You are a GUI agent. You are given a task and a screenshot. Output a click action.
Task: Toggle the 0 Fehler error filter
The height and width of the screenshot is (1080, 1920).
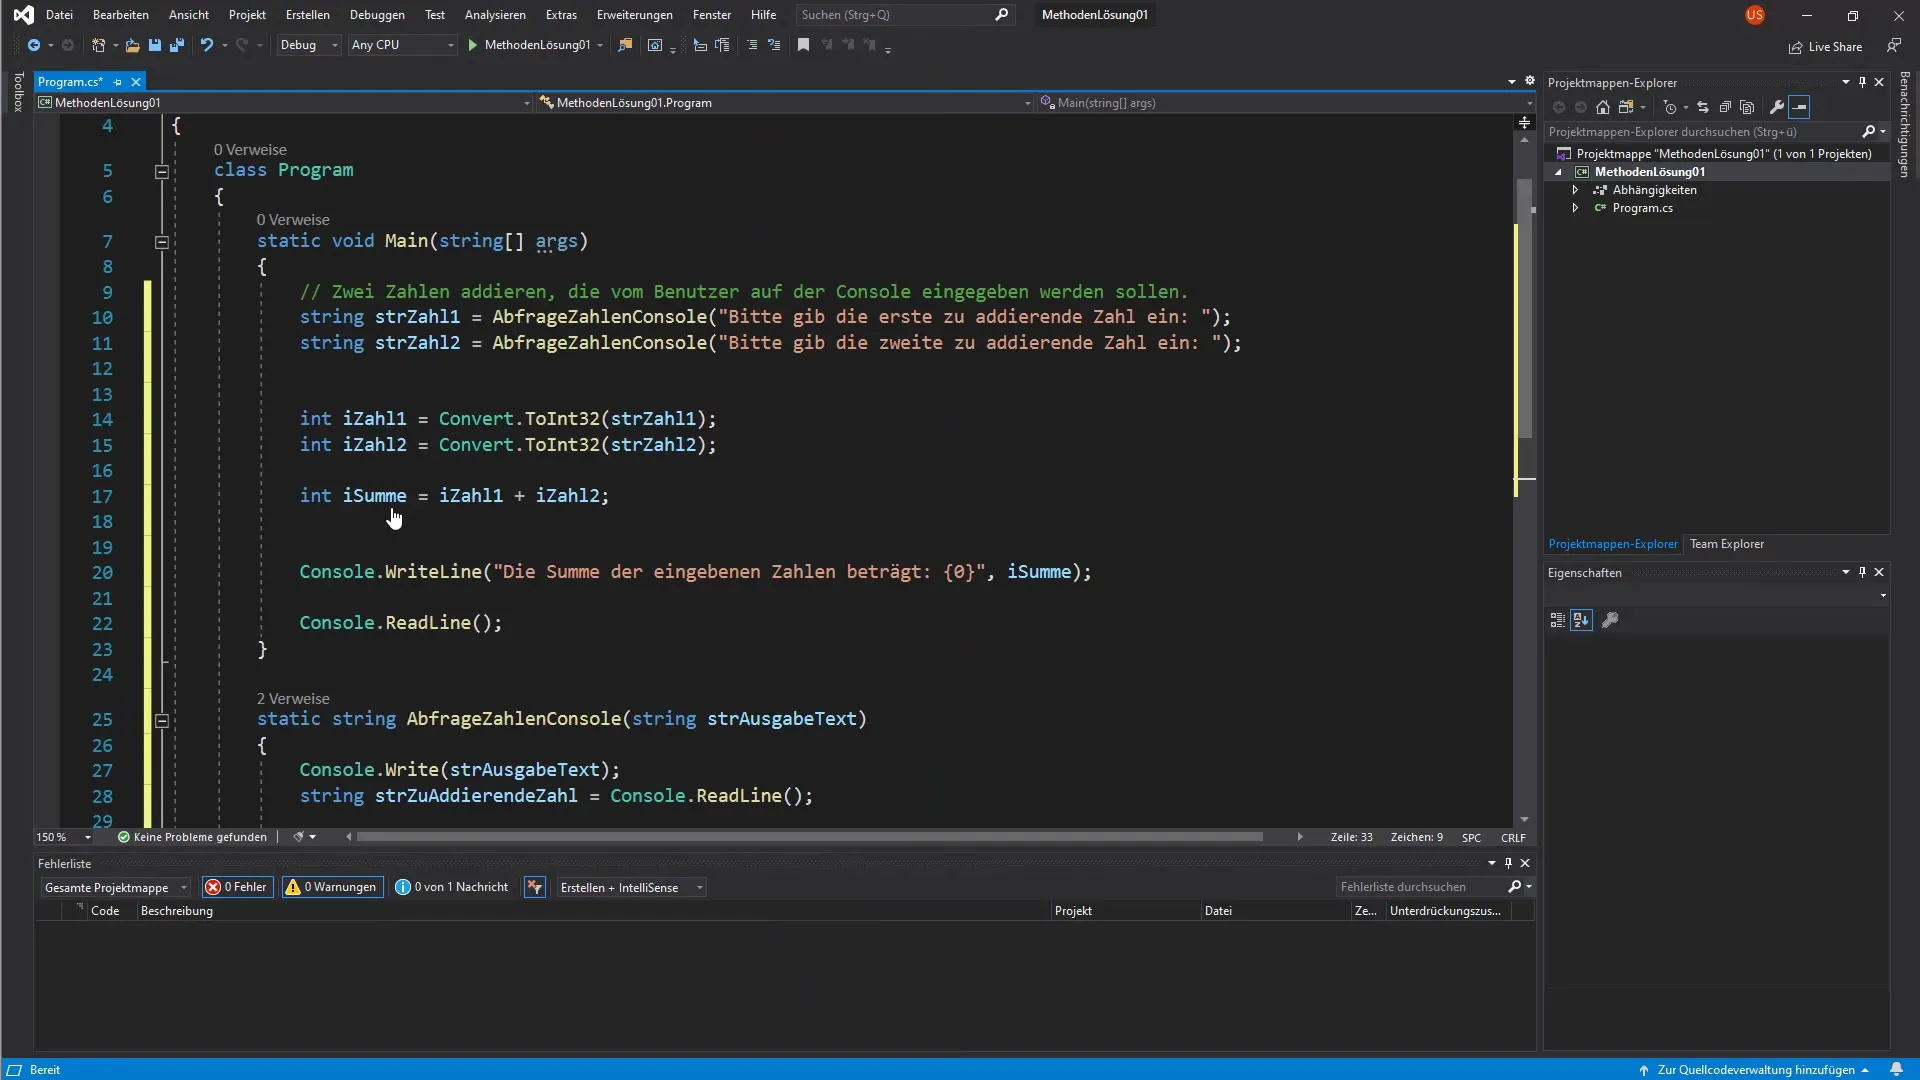pos(237,887)
